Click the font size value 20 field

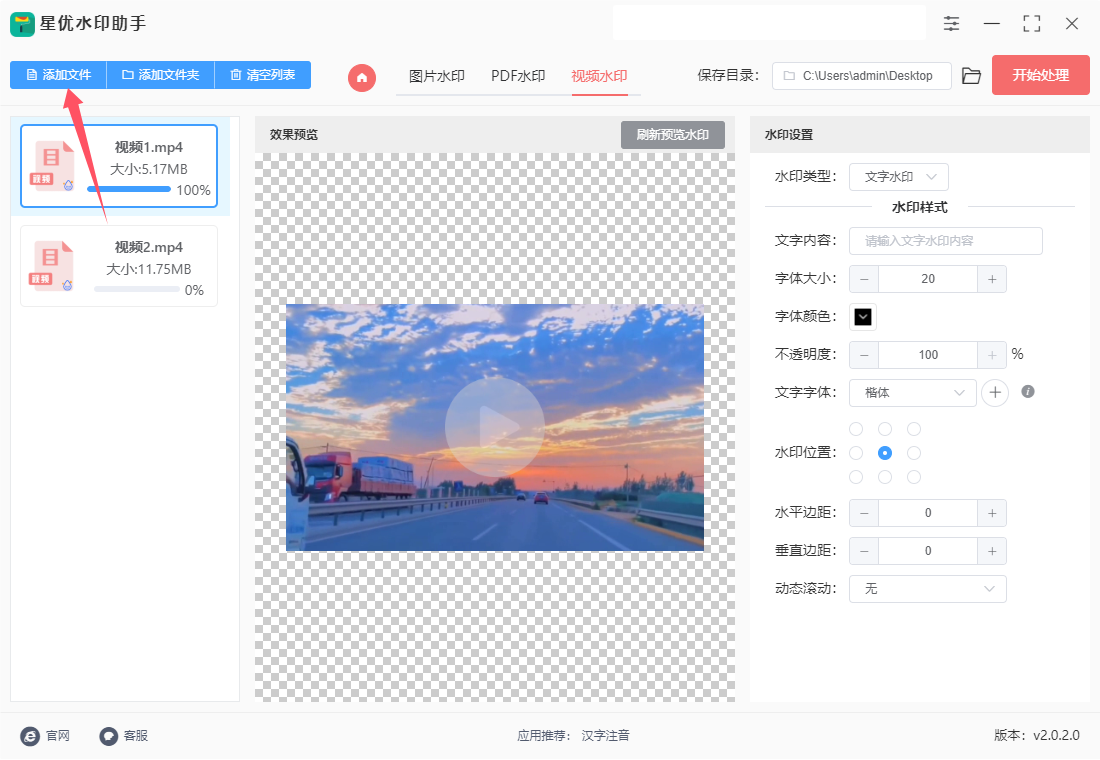click(927, 279)
